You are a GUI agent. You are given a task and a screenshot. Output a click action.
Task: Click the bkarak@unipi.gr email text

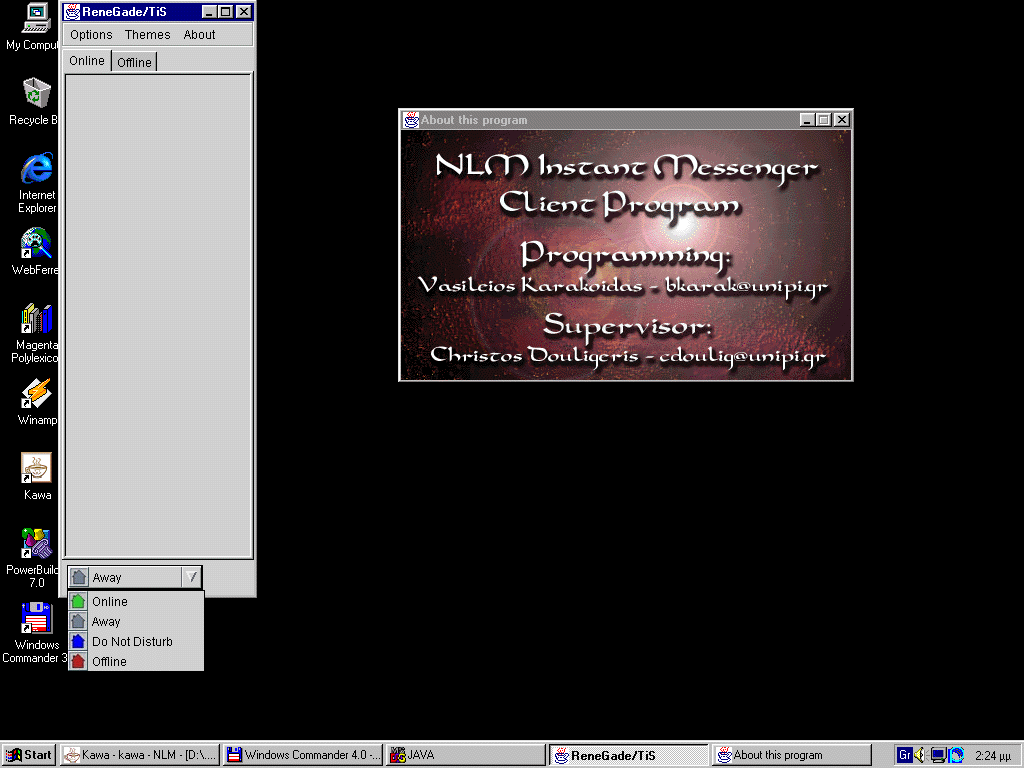click(x=746, y=287)
